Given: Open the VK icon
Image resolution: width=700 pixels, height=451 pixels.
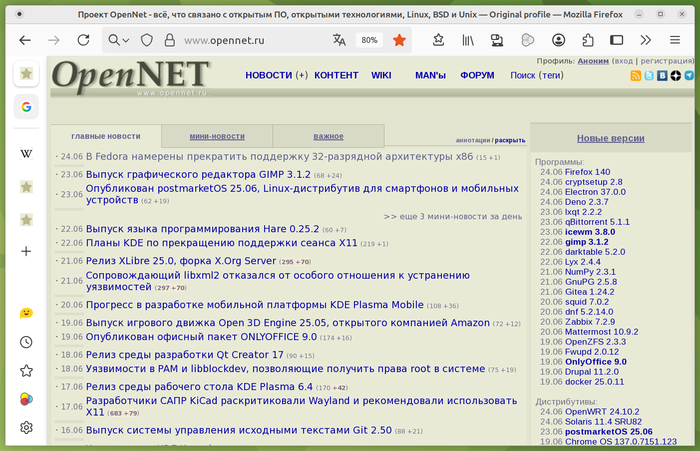Looking at the screenshot, I should pos(662,75).
